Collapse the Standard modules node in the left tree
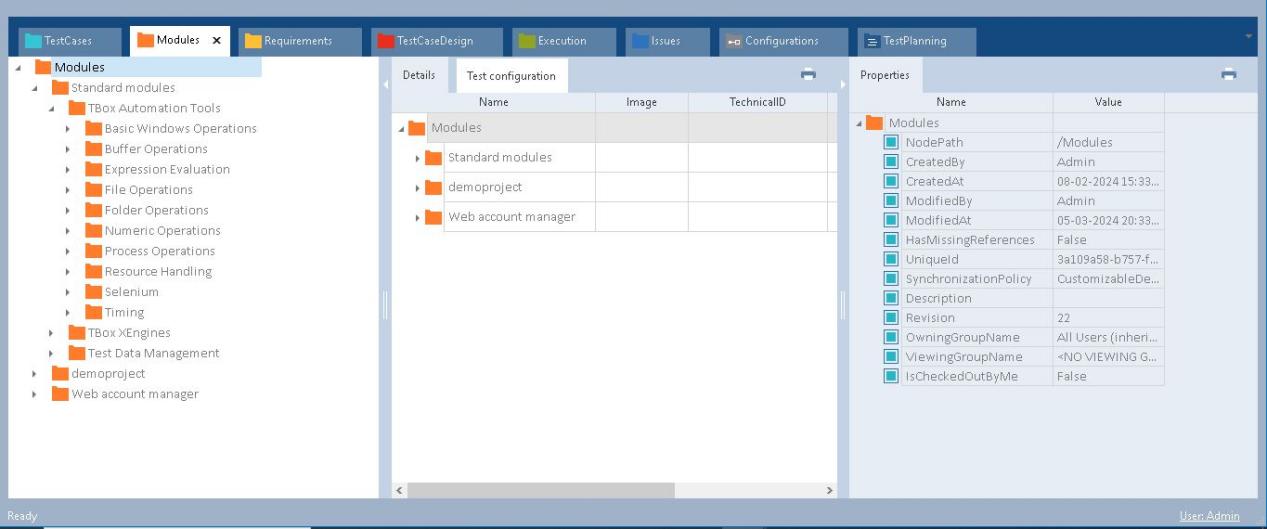The height and width of the screenshot is (529, 1267). 35,88
